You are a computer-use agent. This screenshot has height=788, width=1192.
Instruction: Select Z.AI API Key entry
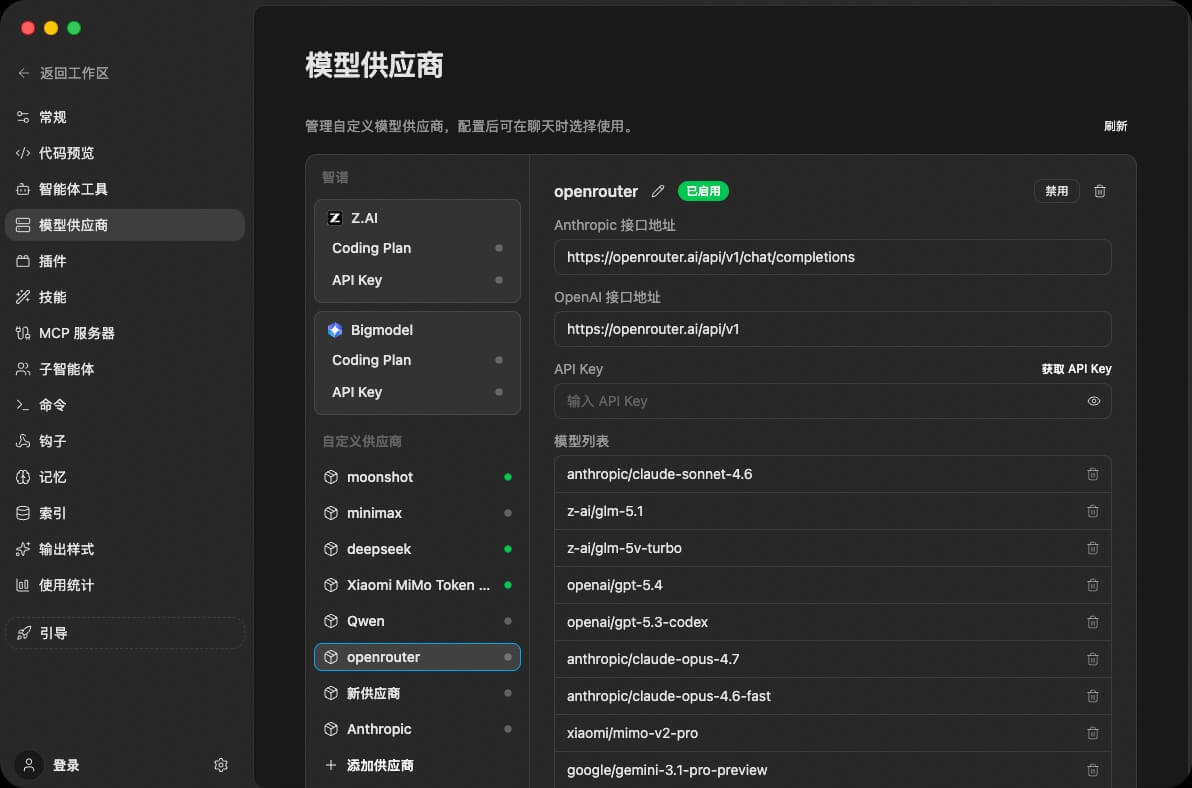click(417, 280)
